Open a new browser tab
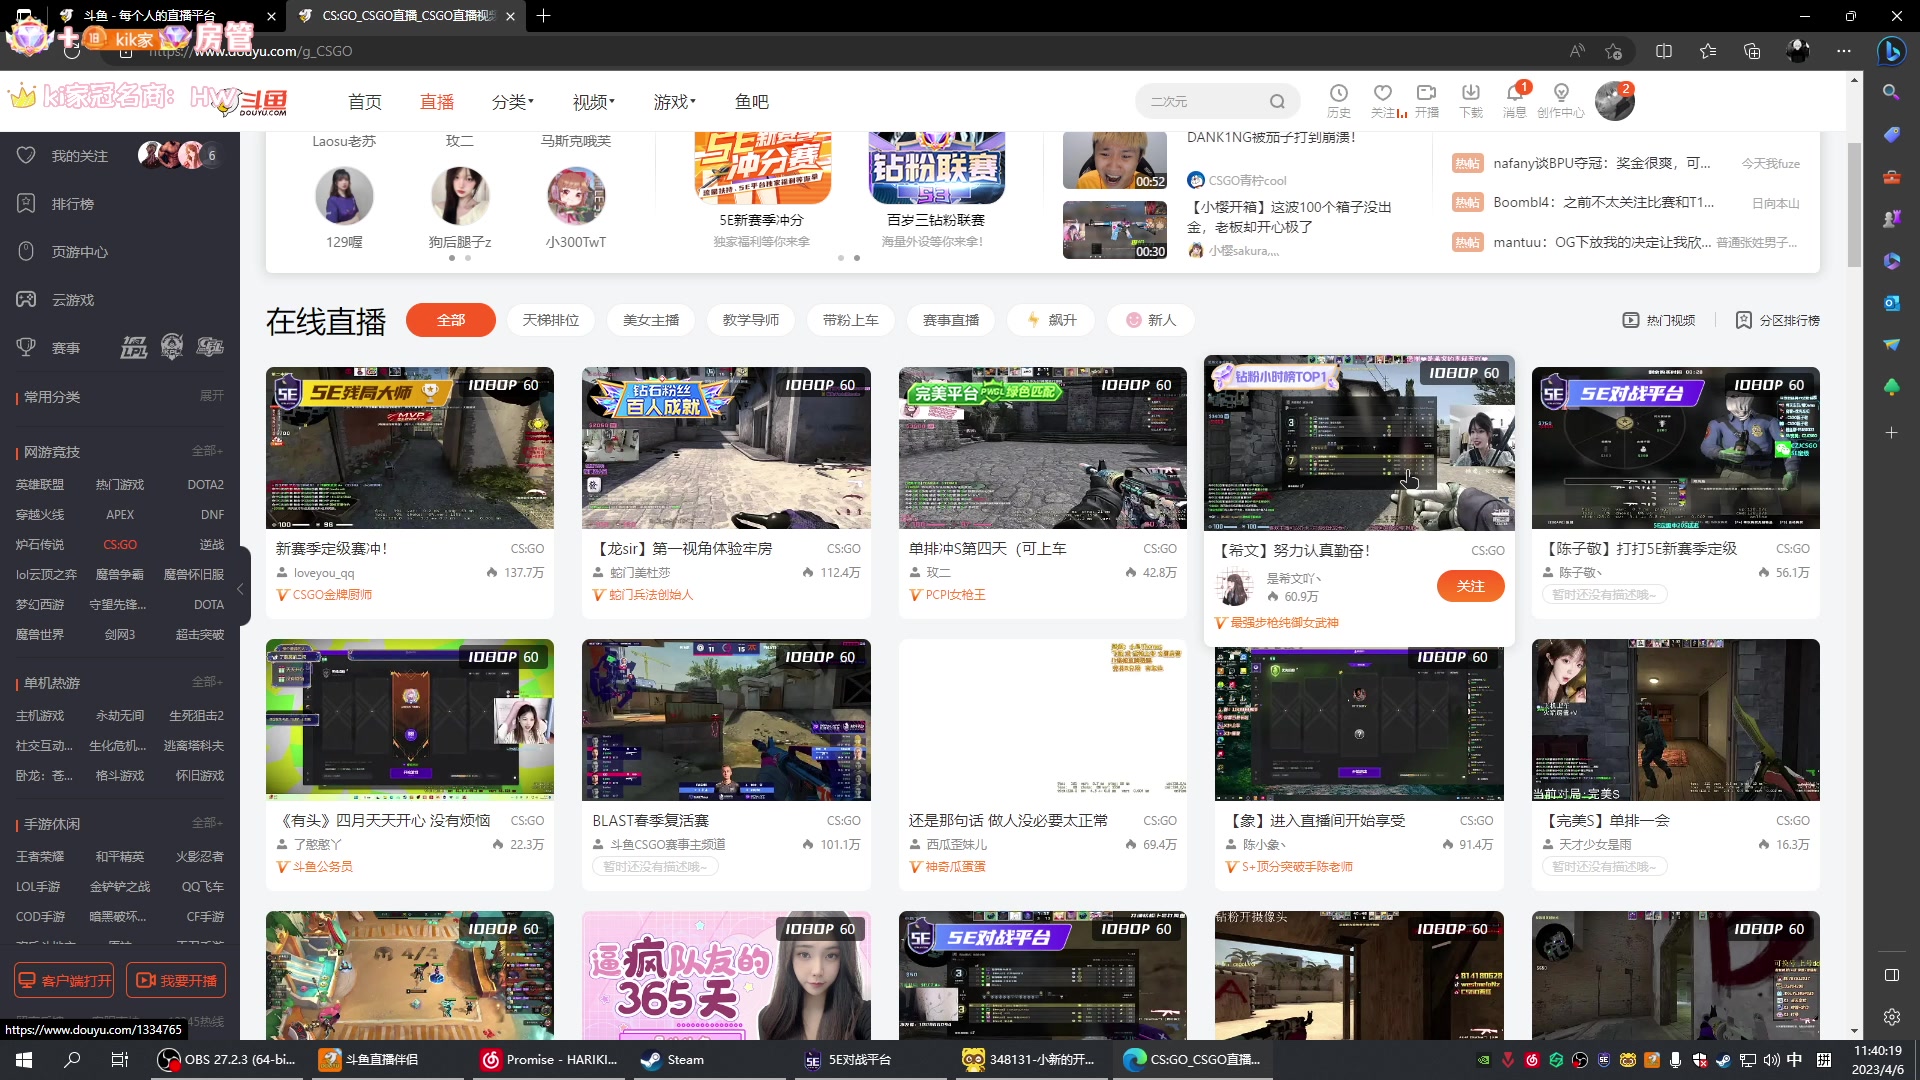Image resolution: width=1920 pixels, height=1080 pixels. (x=544, y=16)
